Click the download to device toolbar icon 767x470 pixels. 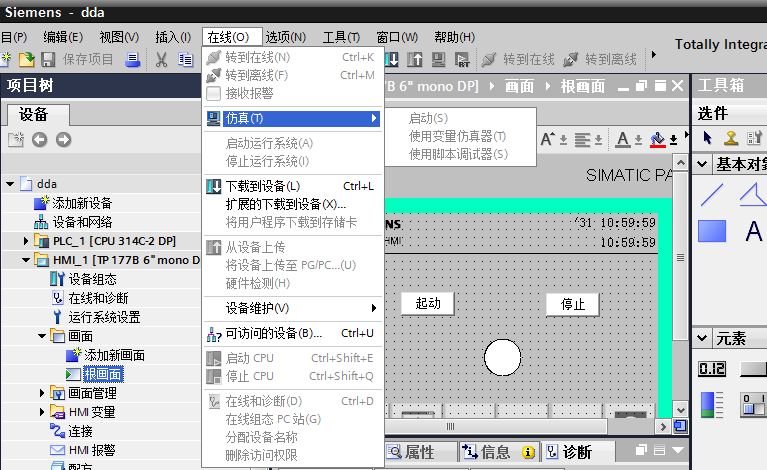[x=391, y=59]
